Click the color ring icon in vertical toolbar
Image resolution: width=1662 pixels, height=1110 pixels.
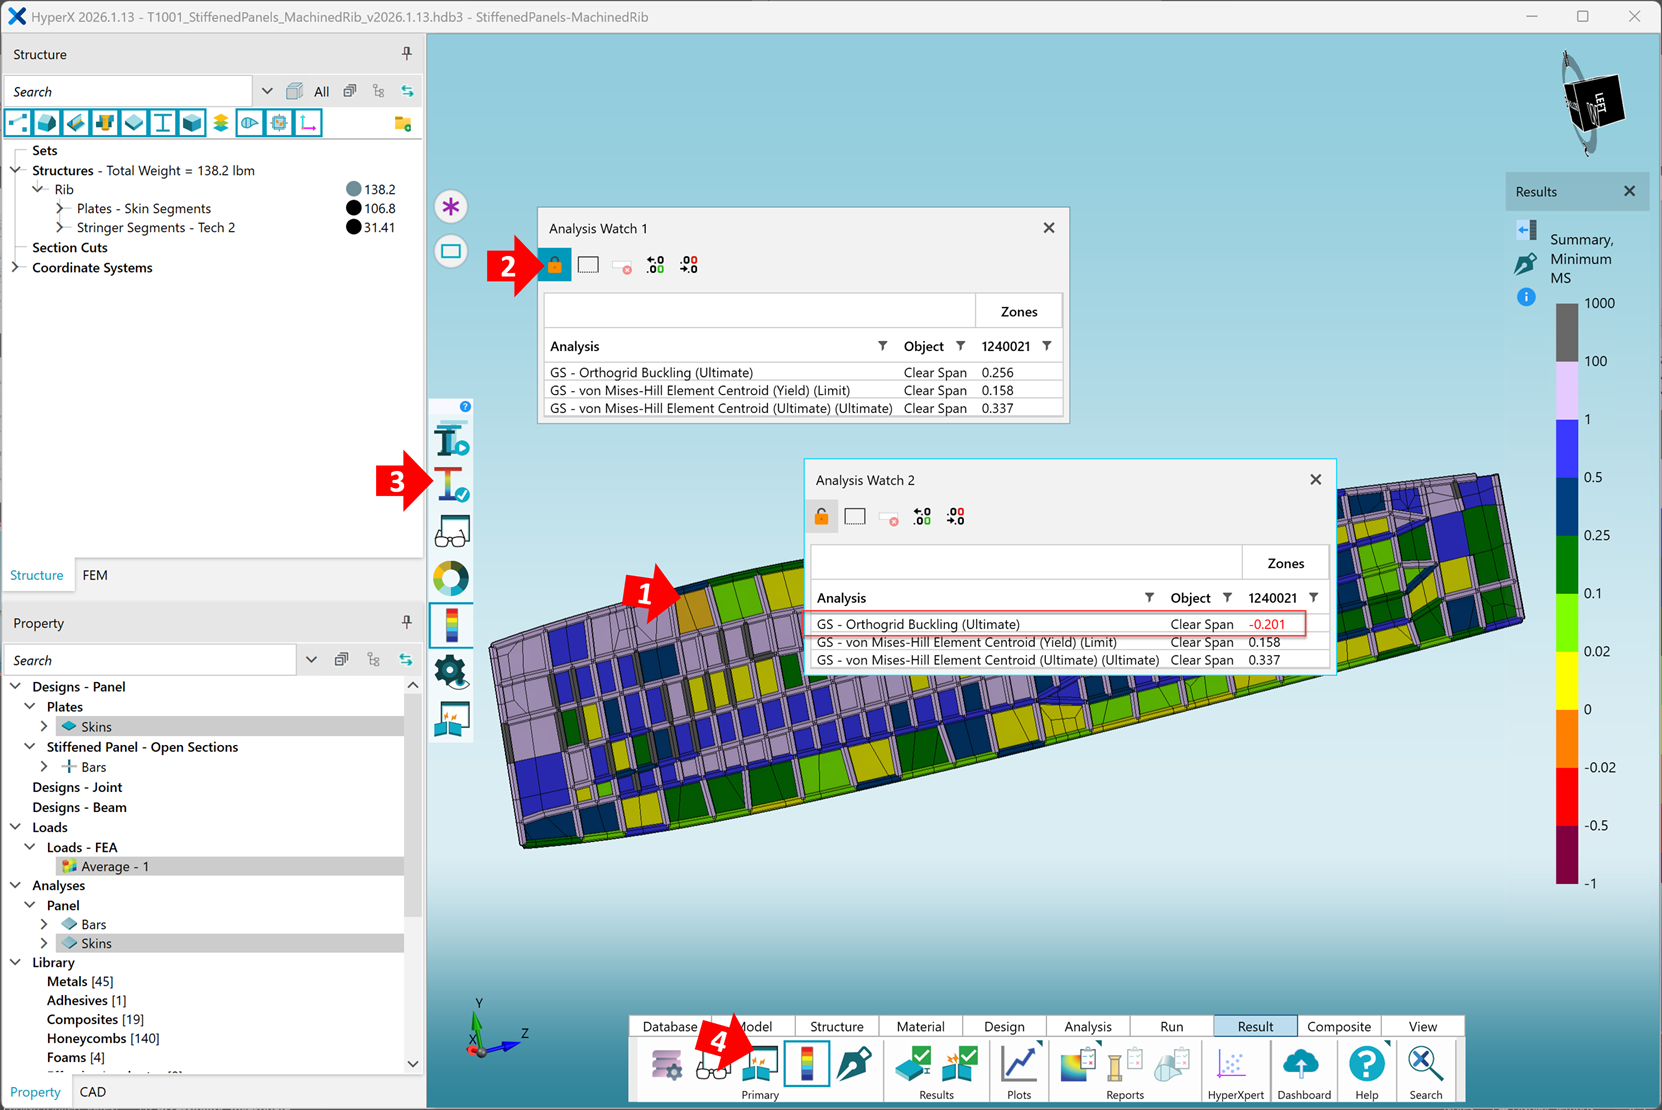[x=451, y=578]
